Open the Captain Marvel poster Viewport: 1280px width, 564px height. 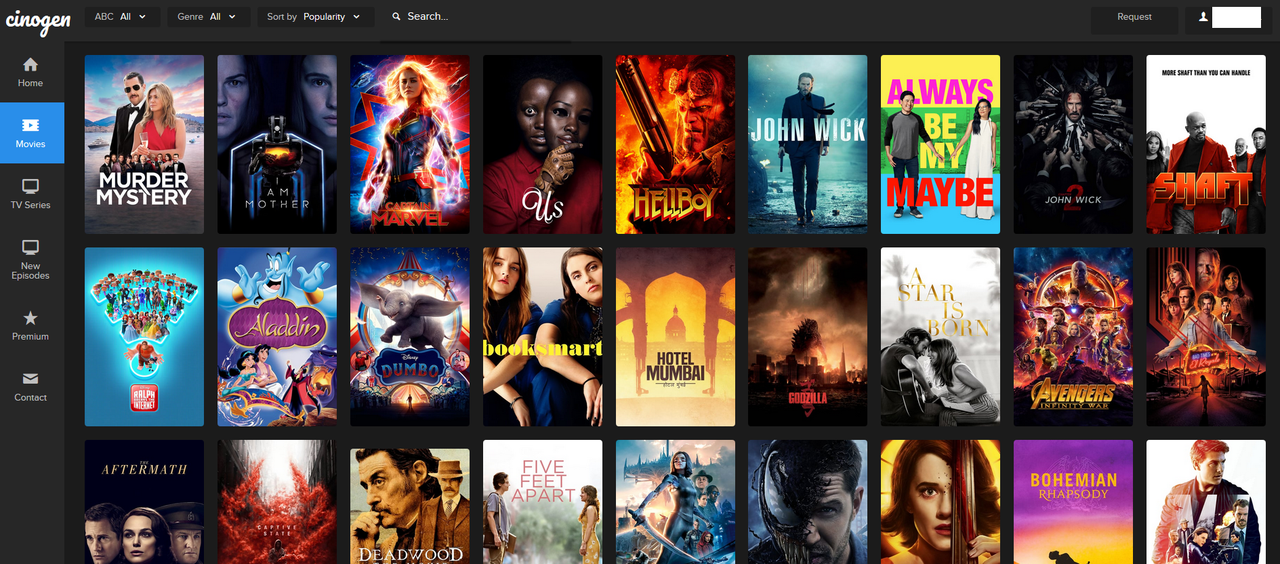point(410,144)
